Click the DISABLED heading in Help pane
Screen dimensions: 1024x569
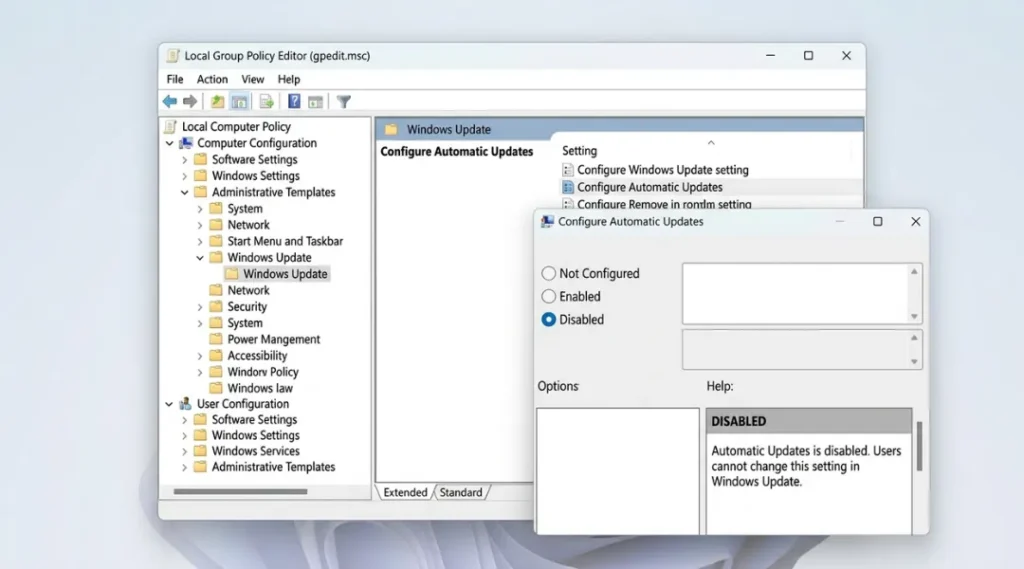point(739,421)
